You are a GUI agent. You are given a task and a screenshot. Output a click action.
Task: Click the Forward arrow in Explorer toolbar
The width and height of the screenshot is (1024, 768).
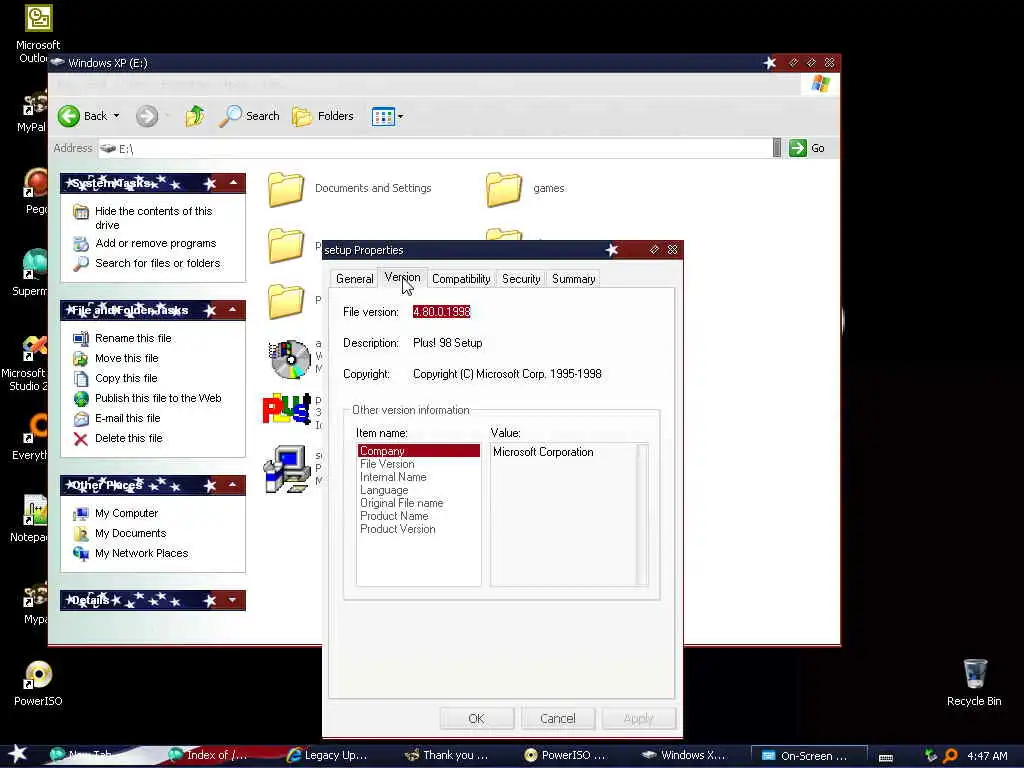tap(147, 116)
